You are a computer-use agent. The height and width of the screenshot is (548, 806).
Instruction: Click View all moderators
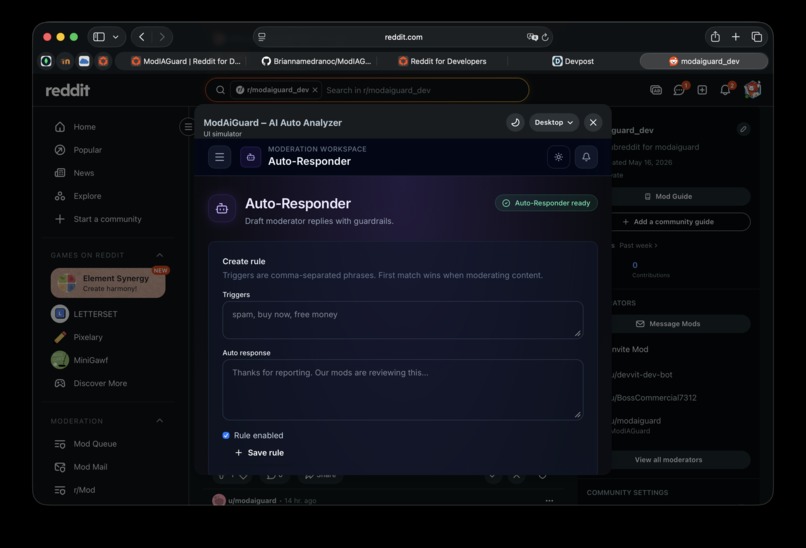[x=668, y=460]
